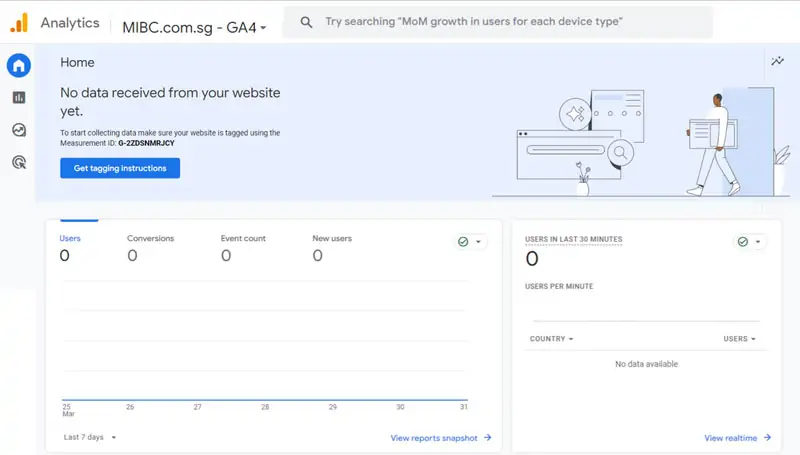Open Reports bar chart icon in sidebar
Screen dimensions: 800x455
pos(18,98)
